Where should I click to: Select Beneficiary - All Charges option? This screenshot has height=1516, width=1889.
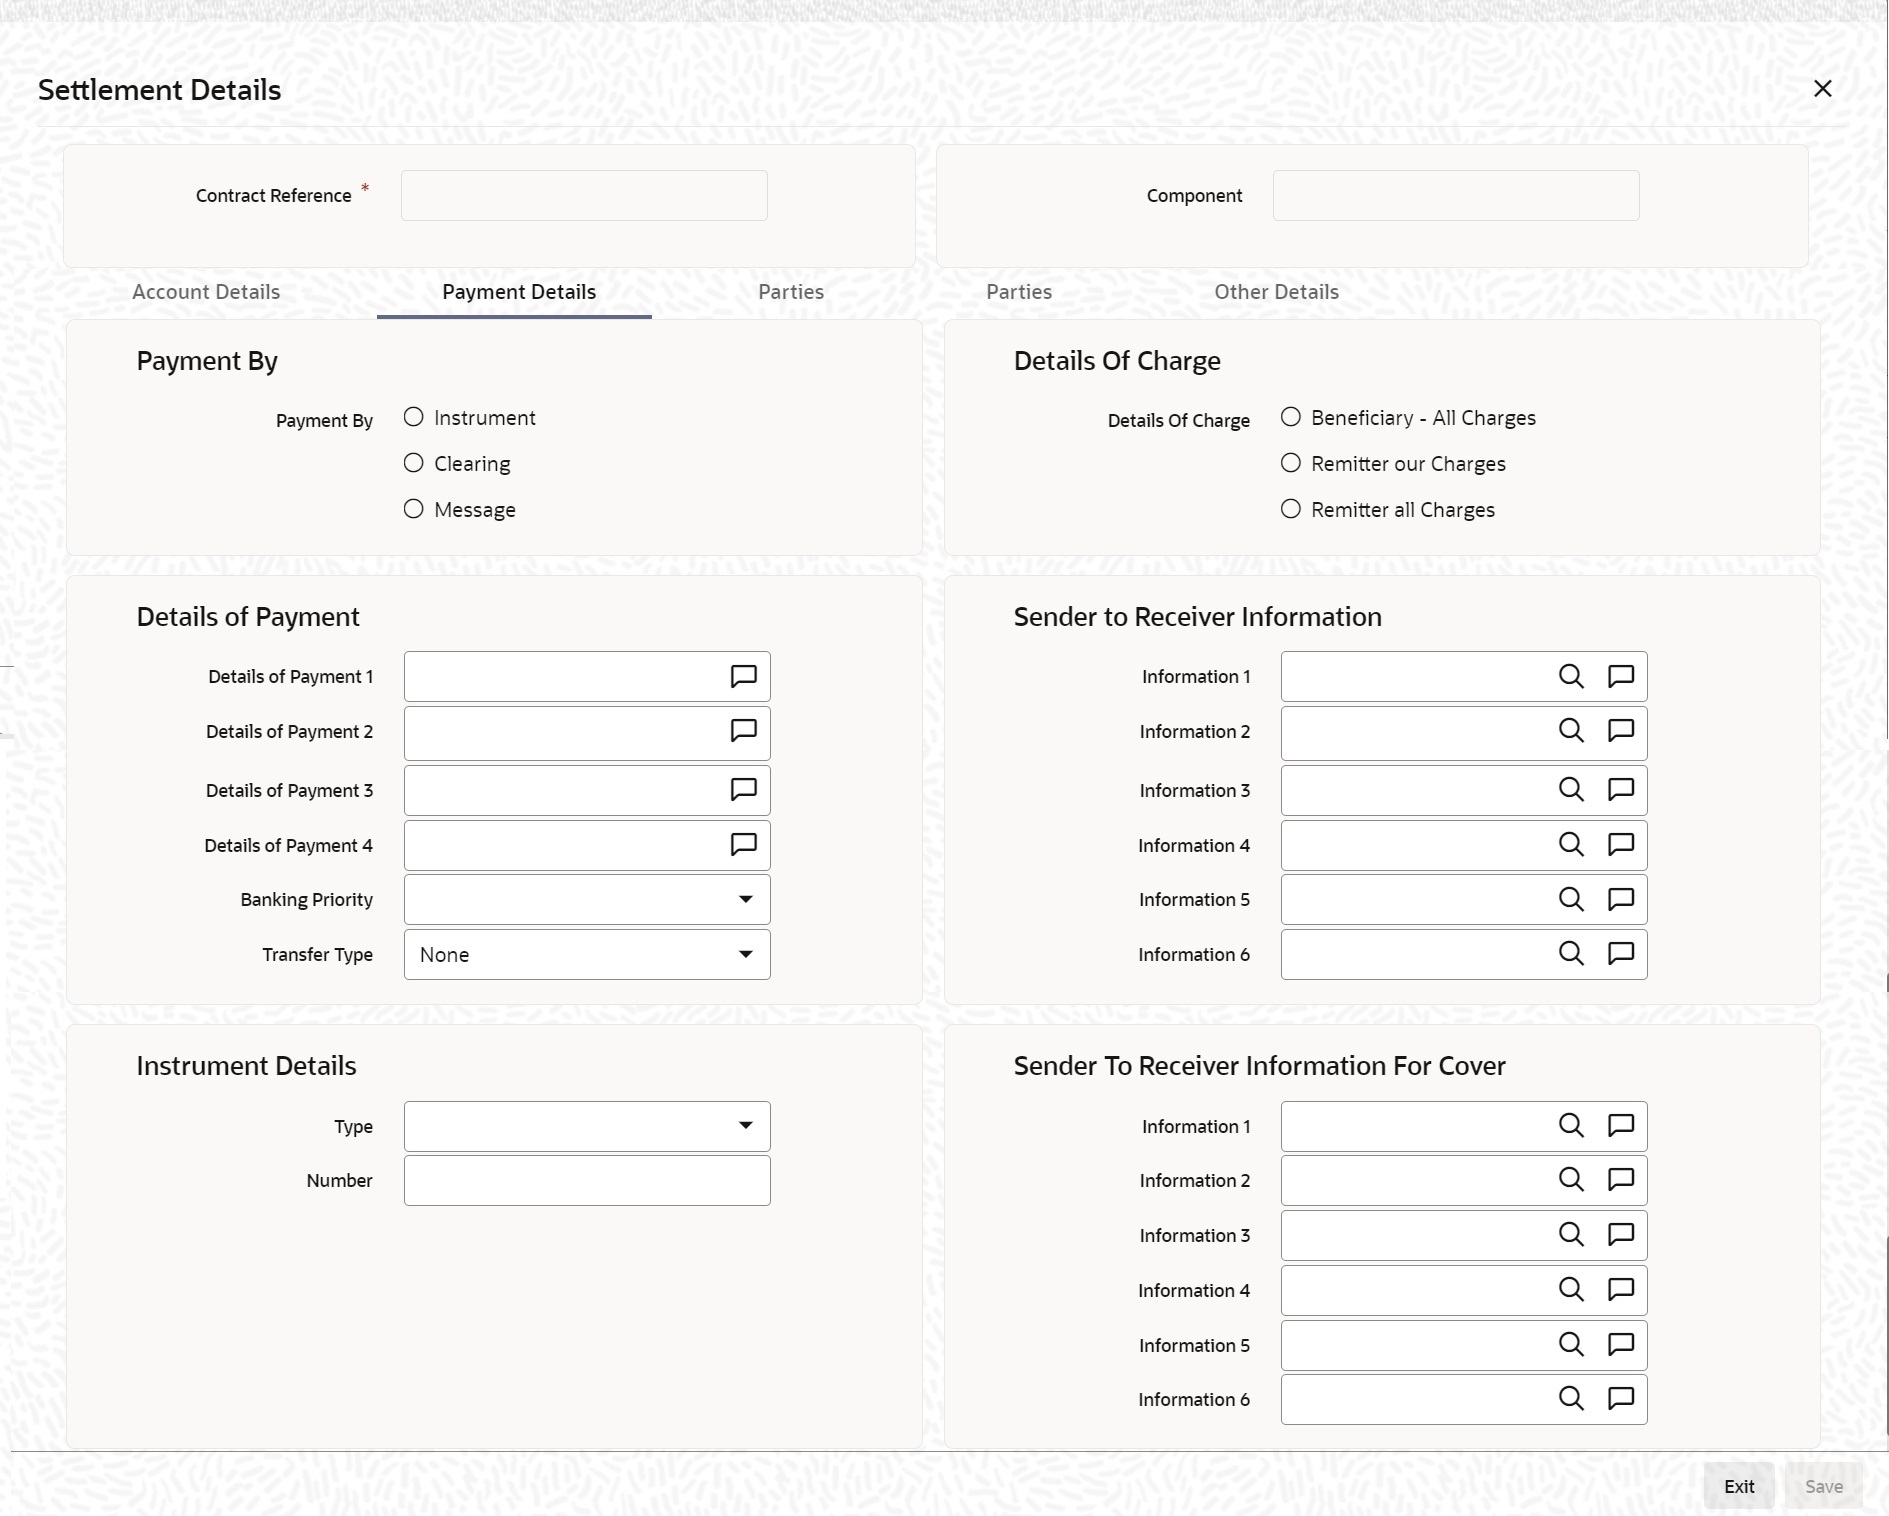[1291, 417]
